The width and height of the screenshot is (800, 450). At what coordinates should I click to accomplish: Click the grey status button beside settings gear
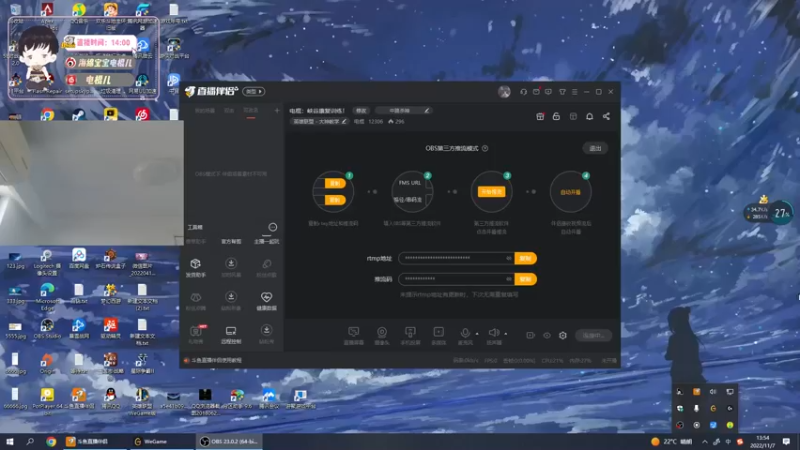click(x=593, y=335)
